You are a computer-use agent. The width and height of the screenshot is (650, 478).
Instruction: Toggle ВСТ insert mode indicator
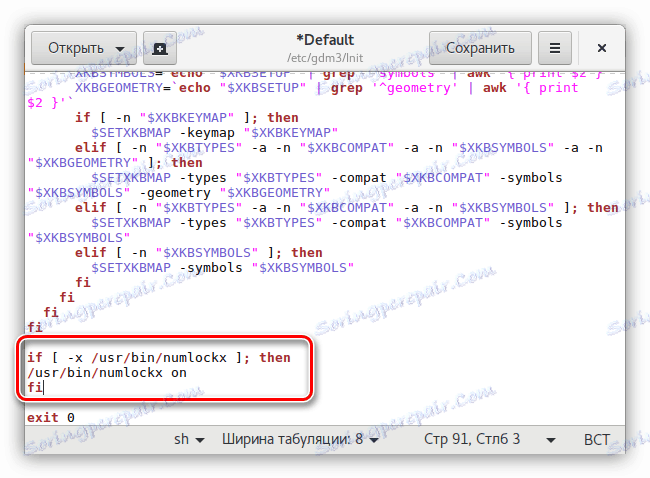(597, 439)
